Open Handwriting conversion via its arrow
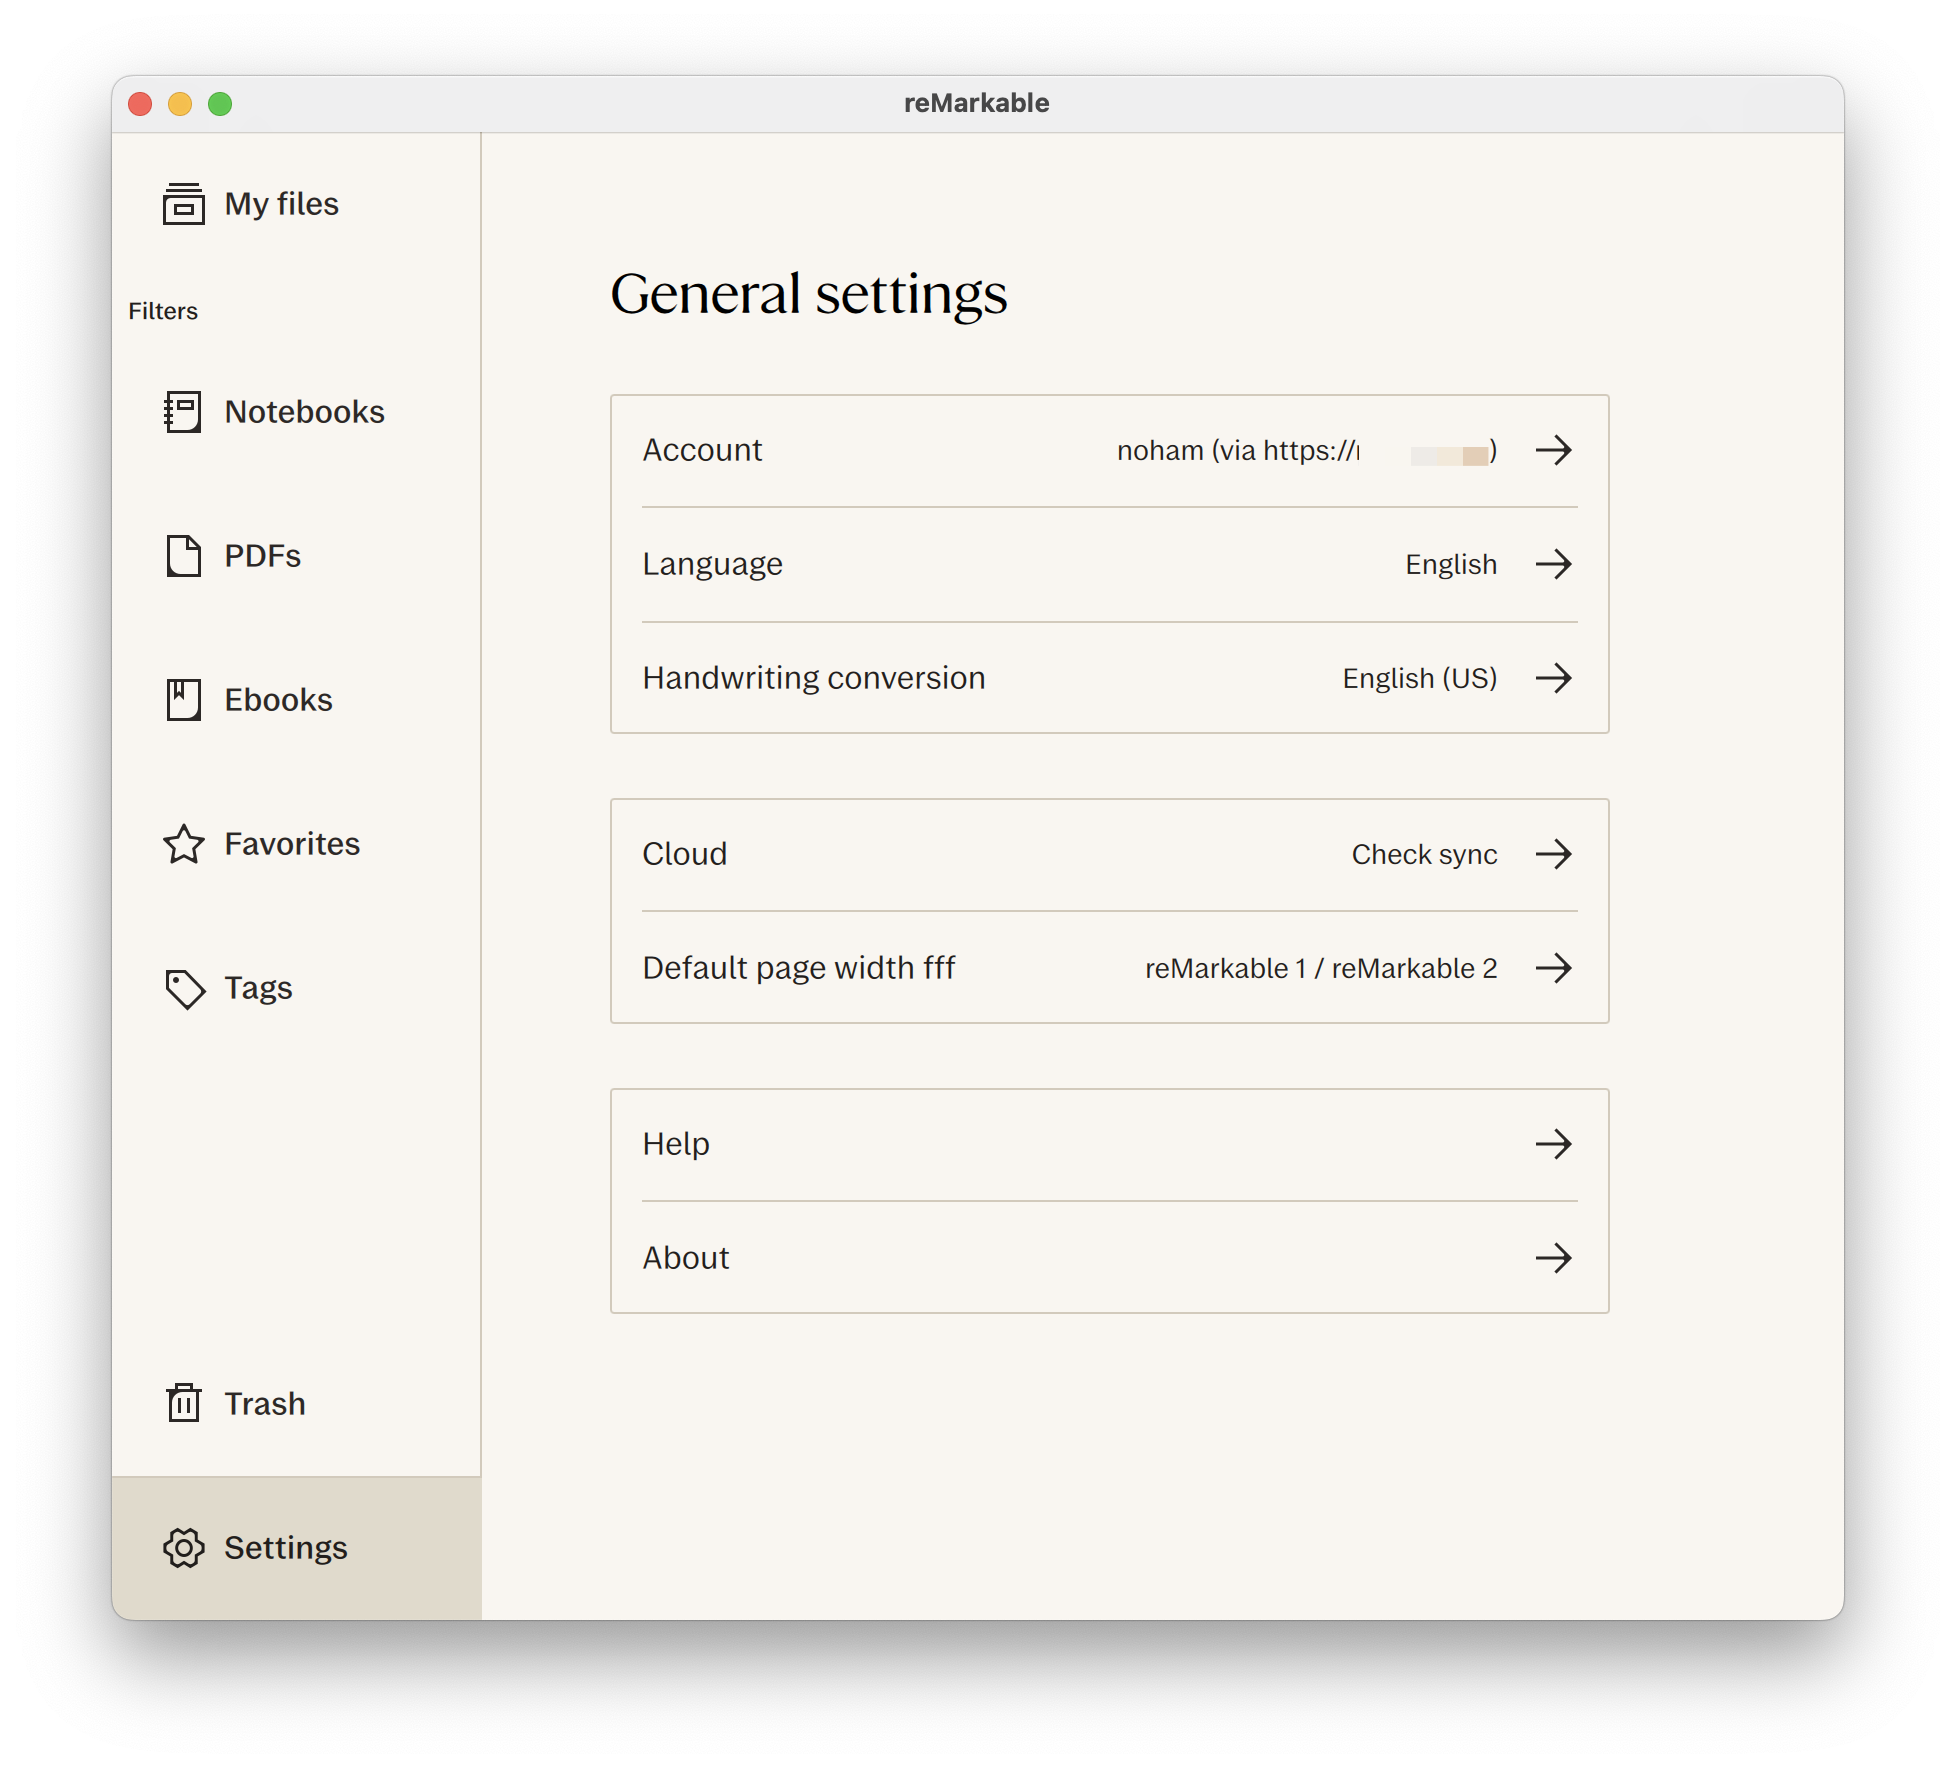The image size is (1956, 1768). coord(1554,678)
